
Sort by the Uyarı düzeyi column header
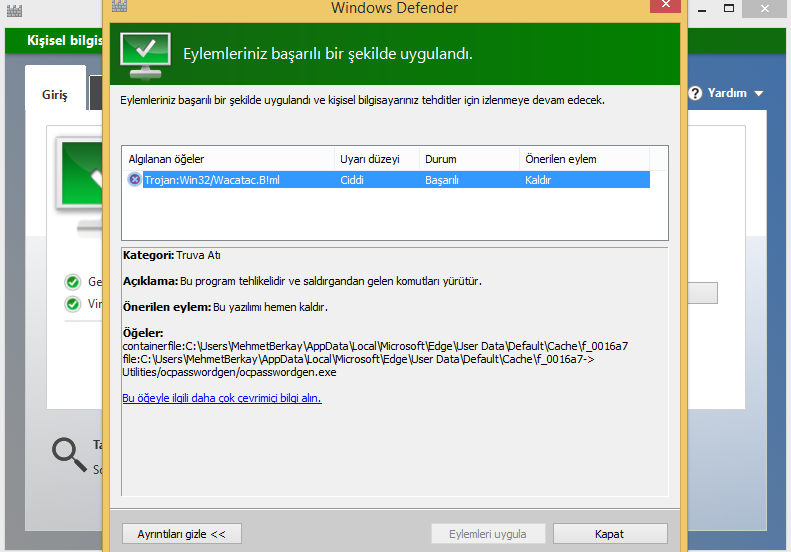pos(377,159)
